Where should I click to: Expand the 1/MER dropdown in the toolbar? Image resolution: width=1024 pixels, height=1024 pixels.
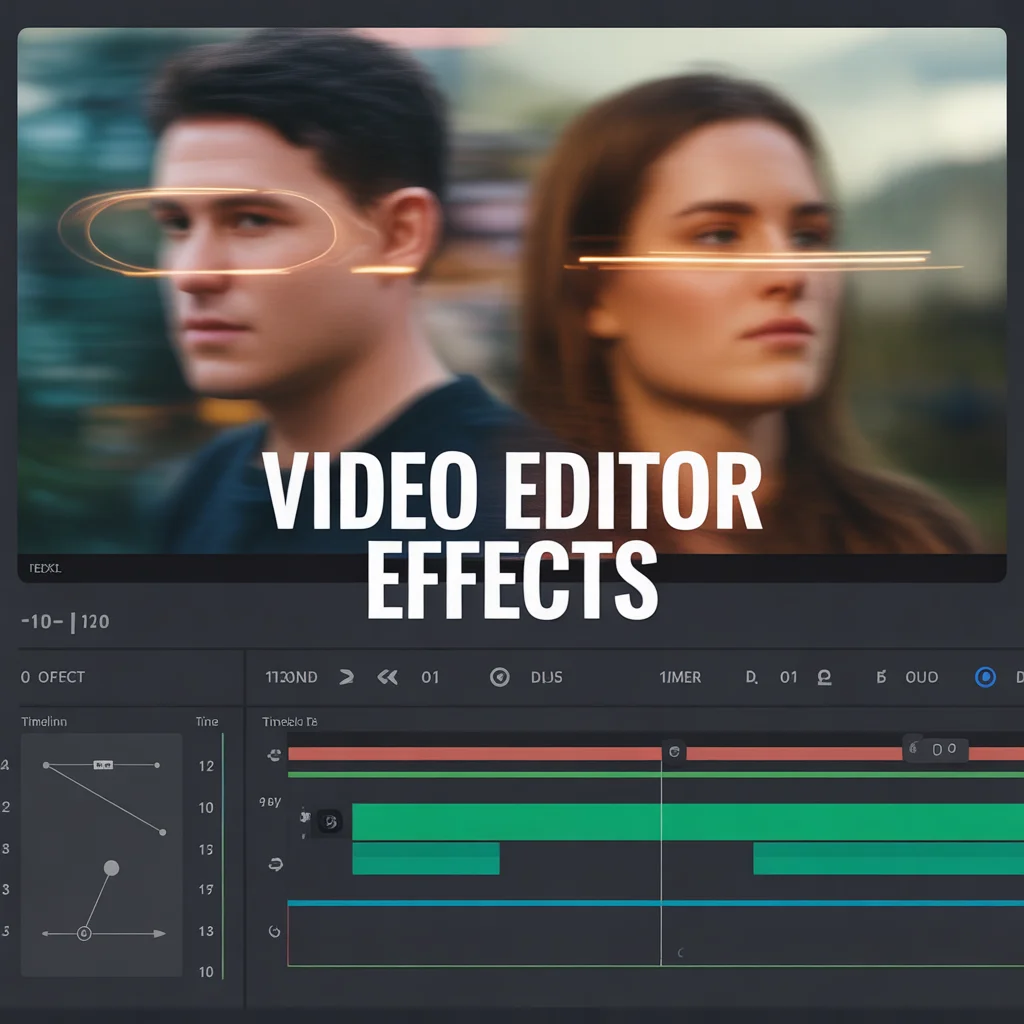coord(680,677)
